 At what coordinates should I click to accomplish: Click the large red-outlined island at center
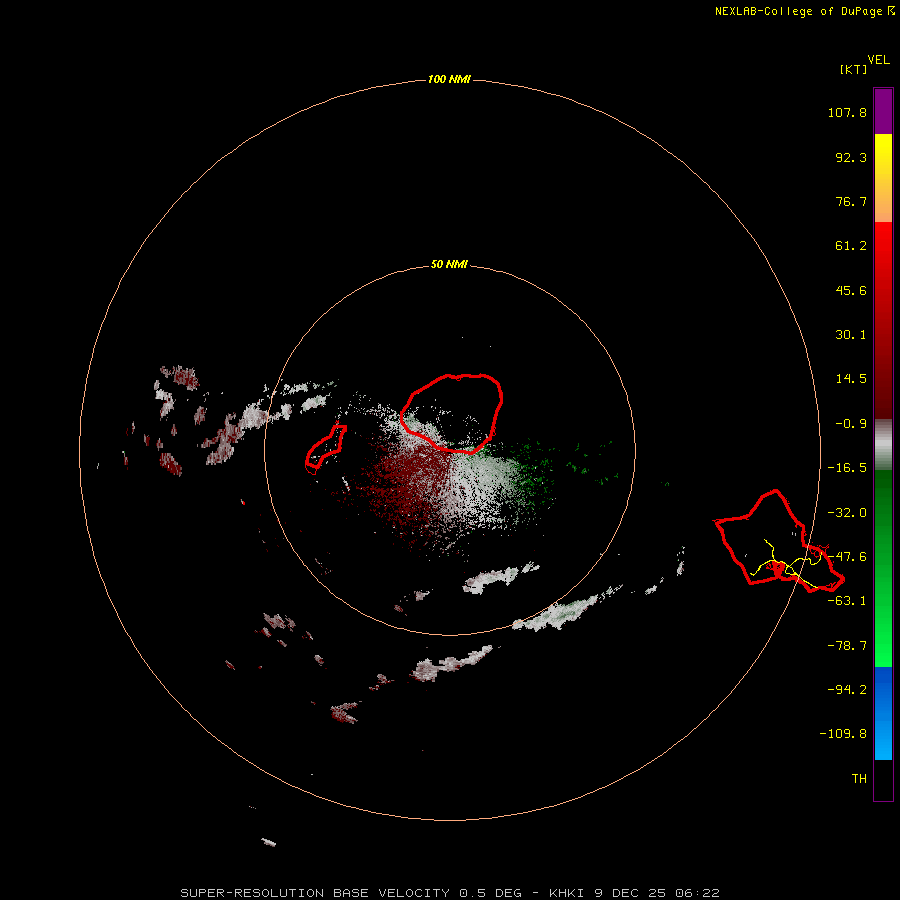coord(452,413)
